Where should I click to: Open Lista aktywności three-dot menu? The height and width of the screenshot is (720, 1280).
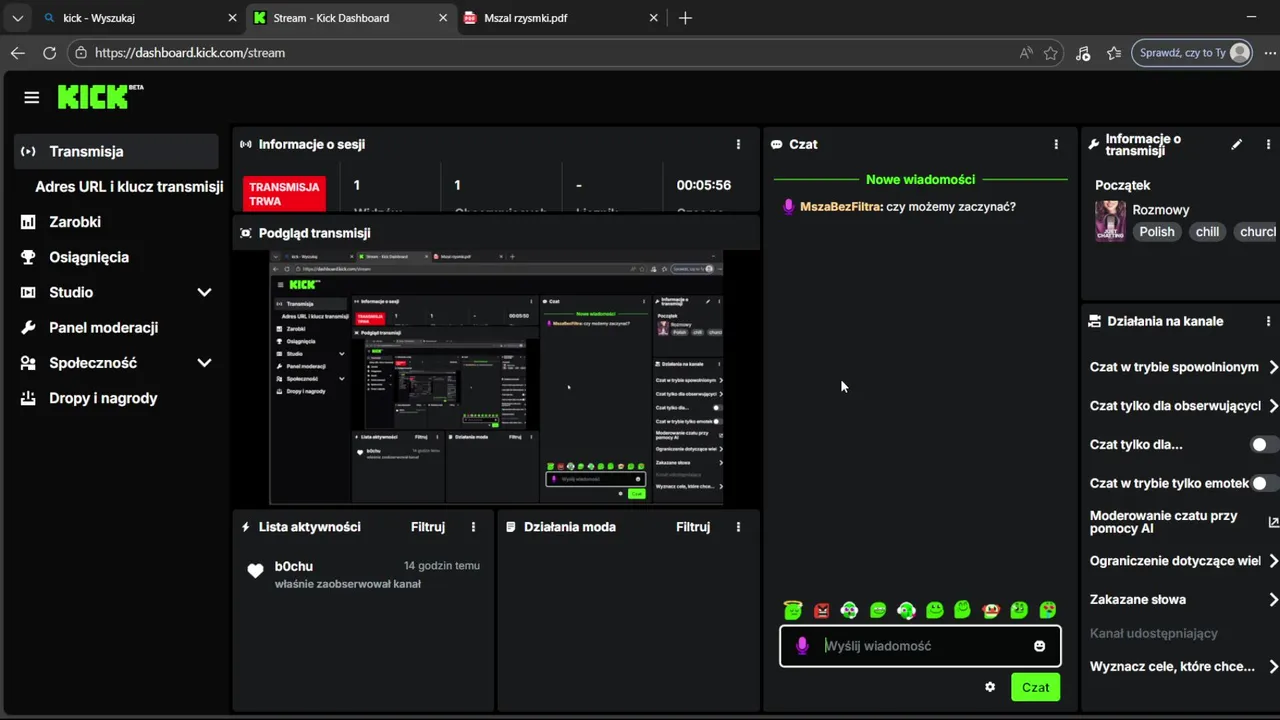click(x=474, y=527)
